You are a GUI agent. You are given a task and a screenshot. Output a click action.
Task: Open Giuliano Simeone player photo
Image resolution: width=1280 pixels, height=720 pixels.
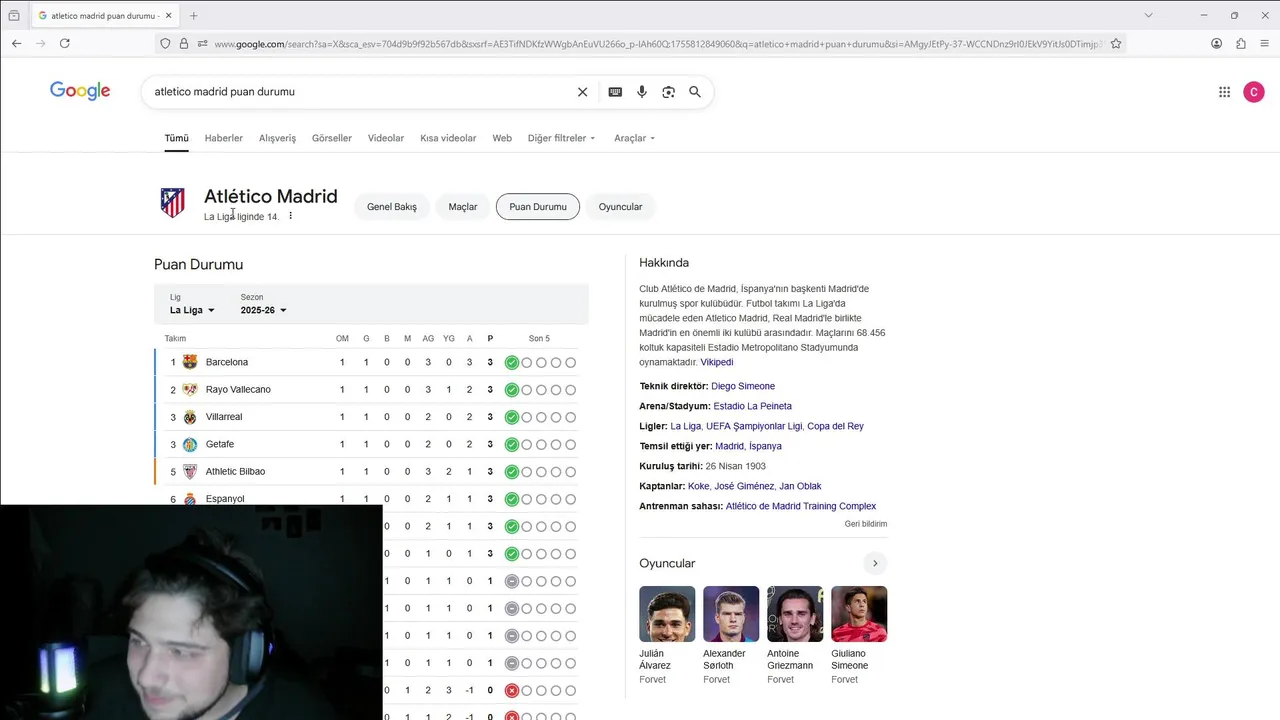tap(859, 614)
